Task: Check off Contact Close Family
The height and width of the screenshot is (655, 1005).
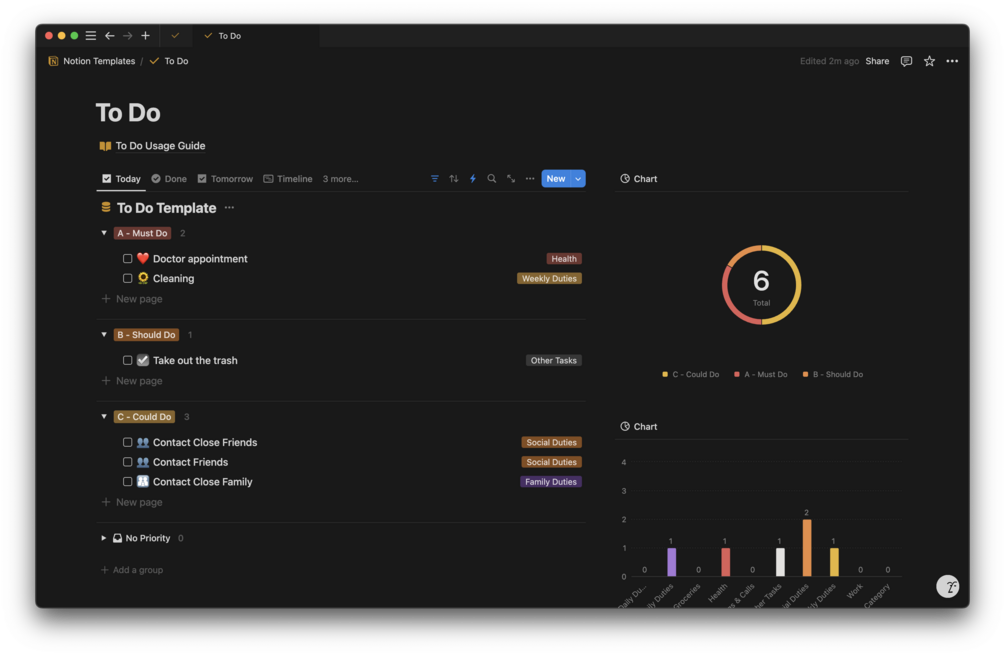Action: 128,481
